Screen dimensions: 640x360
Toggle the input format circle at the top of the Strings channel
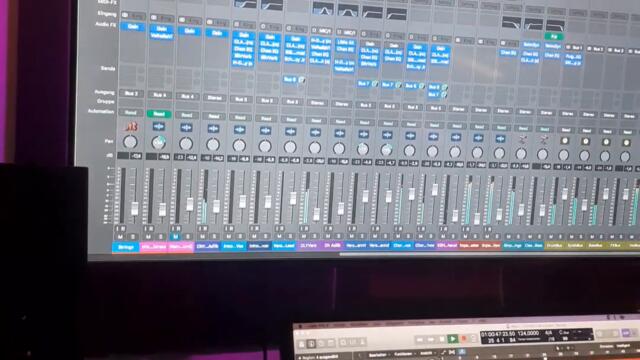(125, 15)
